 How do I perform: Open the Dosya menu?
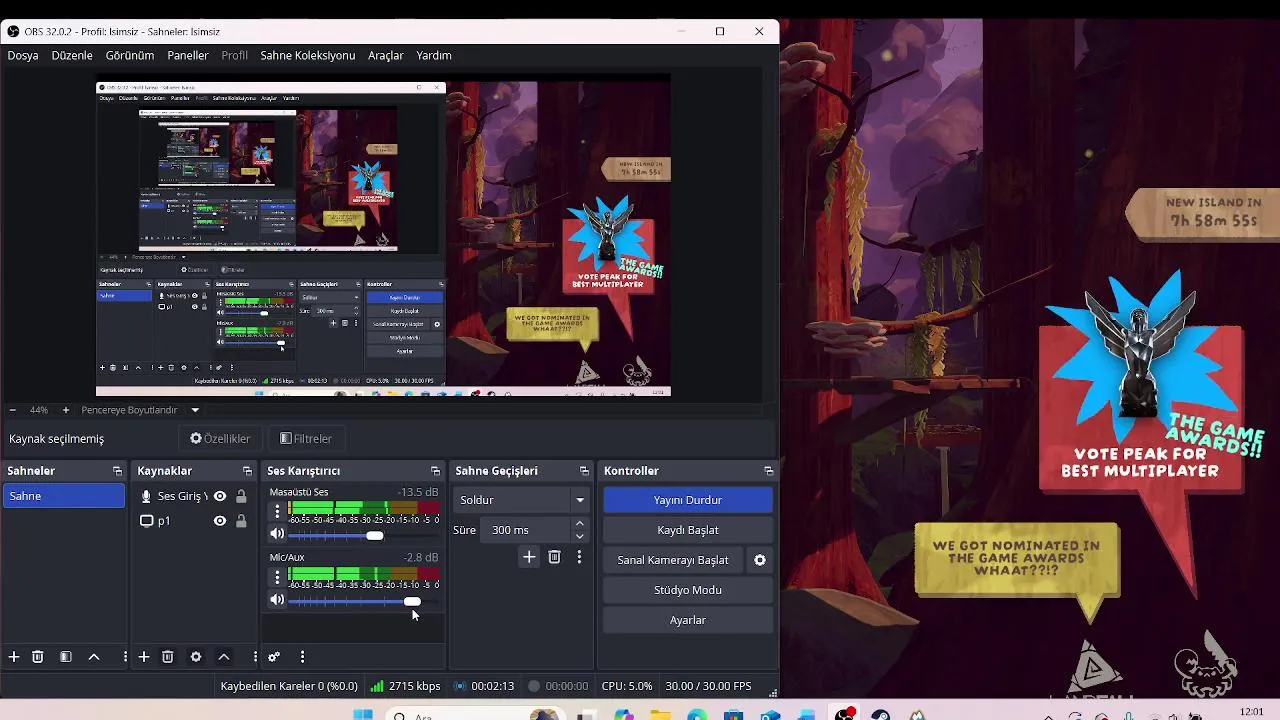[23, 55]
